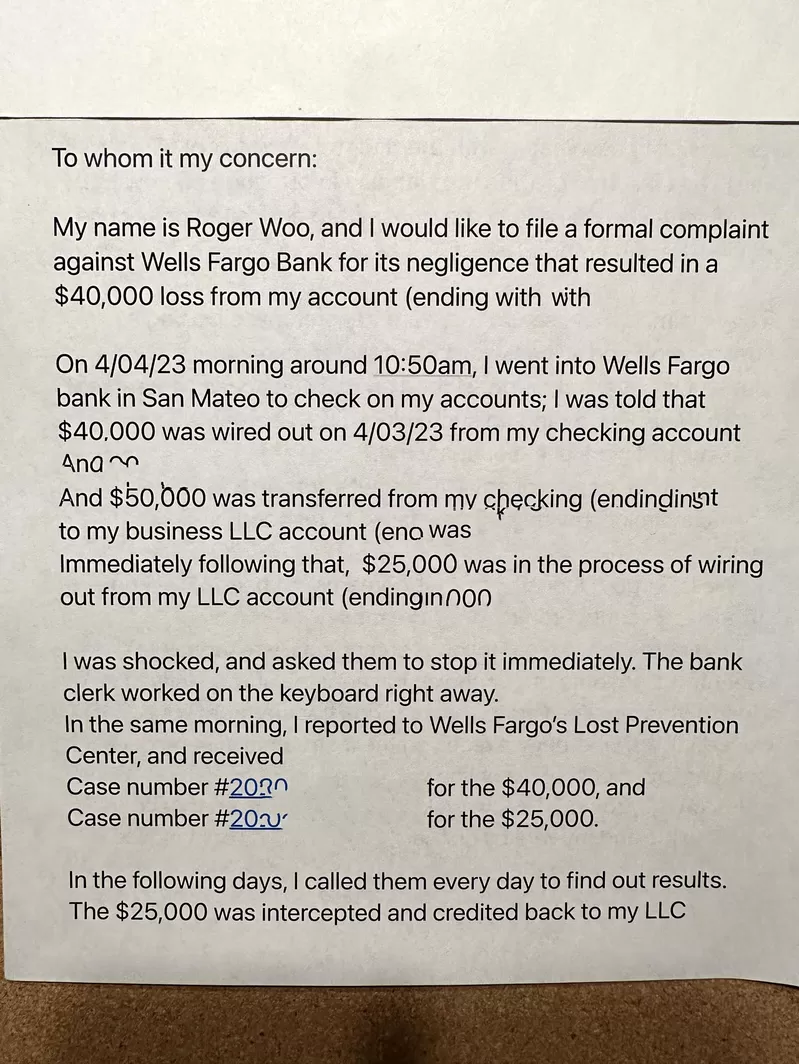The width and height of the screenshot is (799, 1064).
Task: Click the words 'intercepted and credited back'
Action: [420, 911]
